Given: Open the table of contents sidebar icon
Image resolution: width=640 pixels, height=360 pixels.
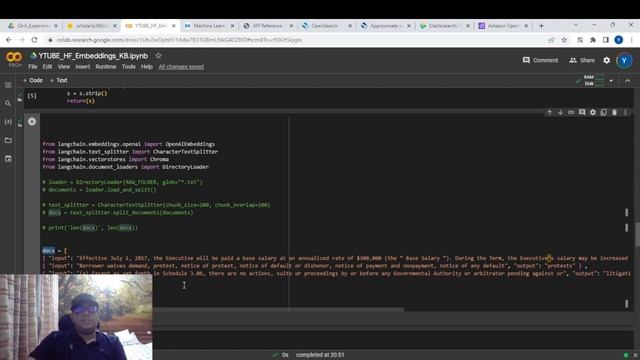Looking at the screenshot, I should [x=8, y=85].
